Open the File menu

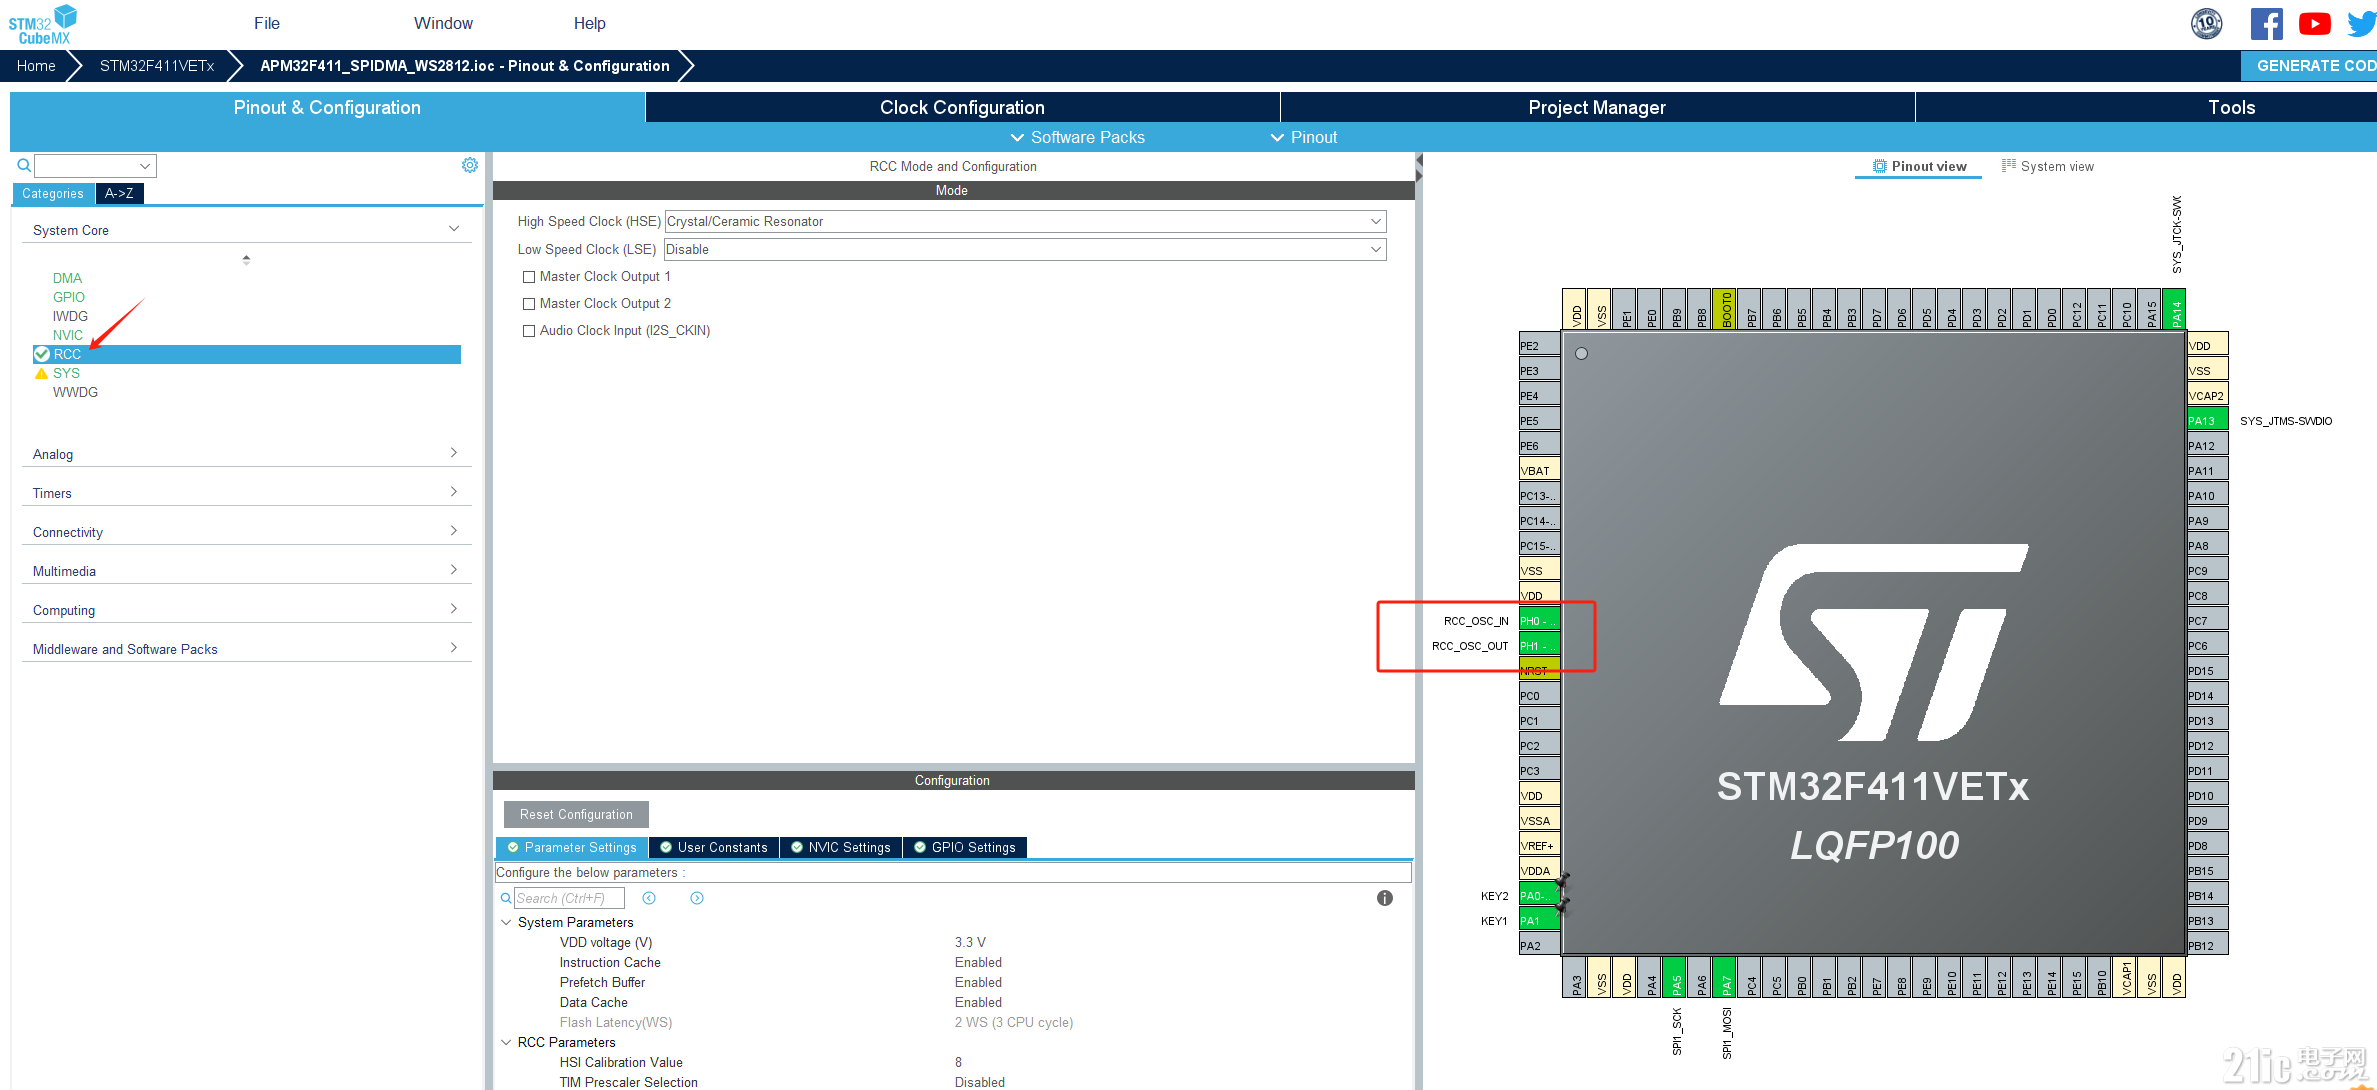[267, 23]
